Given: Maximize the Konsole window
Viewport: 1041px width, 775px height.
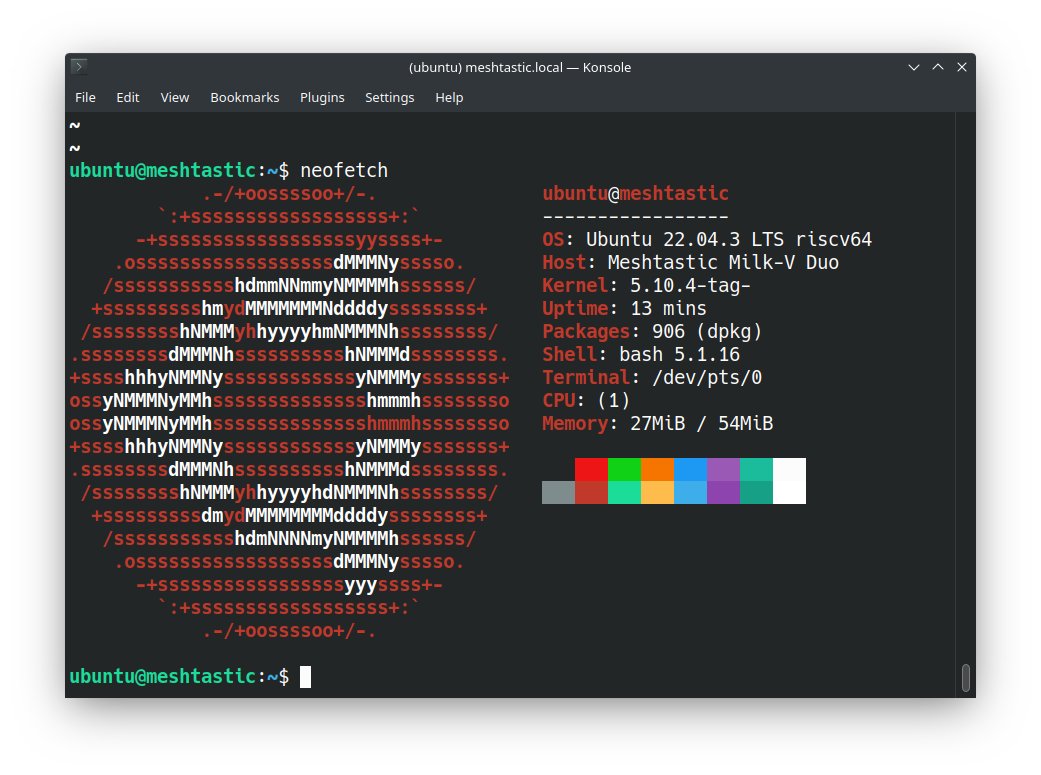Looking at the screenshot, I should (x=937, y=67).
